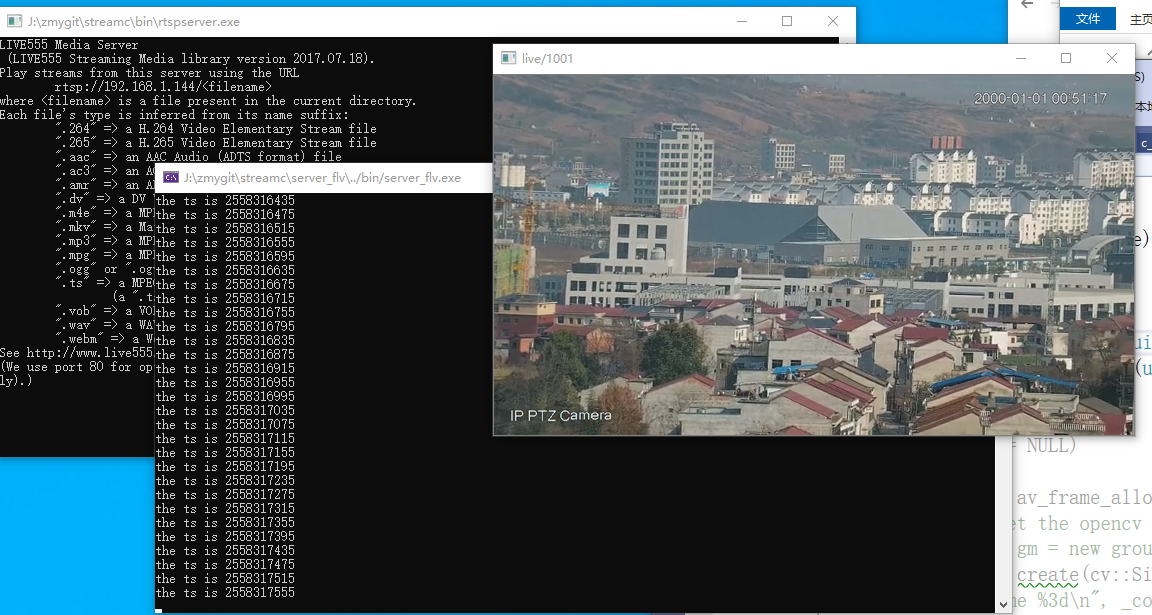Viewport: 1152px width, 615px height.
Task: Open the 文件 tab in background window
Action: [1088, 18]
